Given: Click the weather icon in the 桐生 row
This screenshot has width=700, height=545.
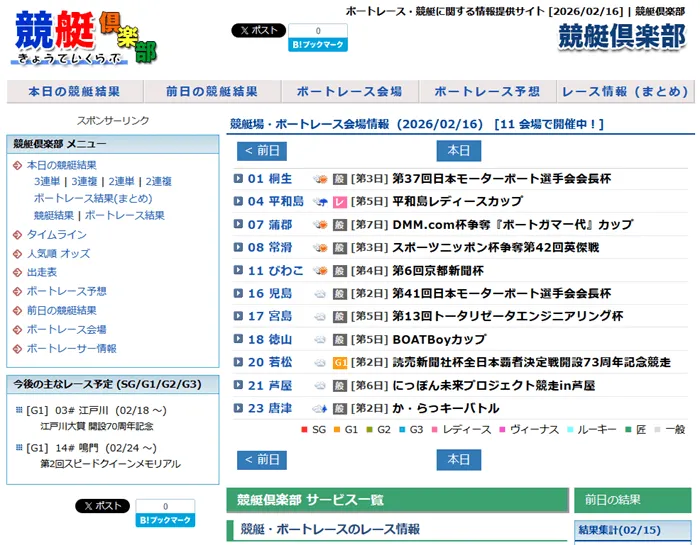Looking at the screenshot, I should [320, 179].
